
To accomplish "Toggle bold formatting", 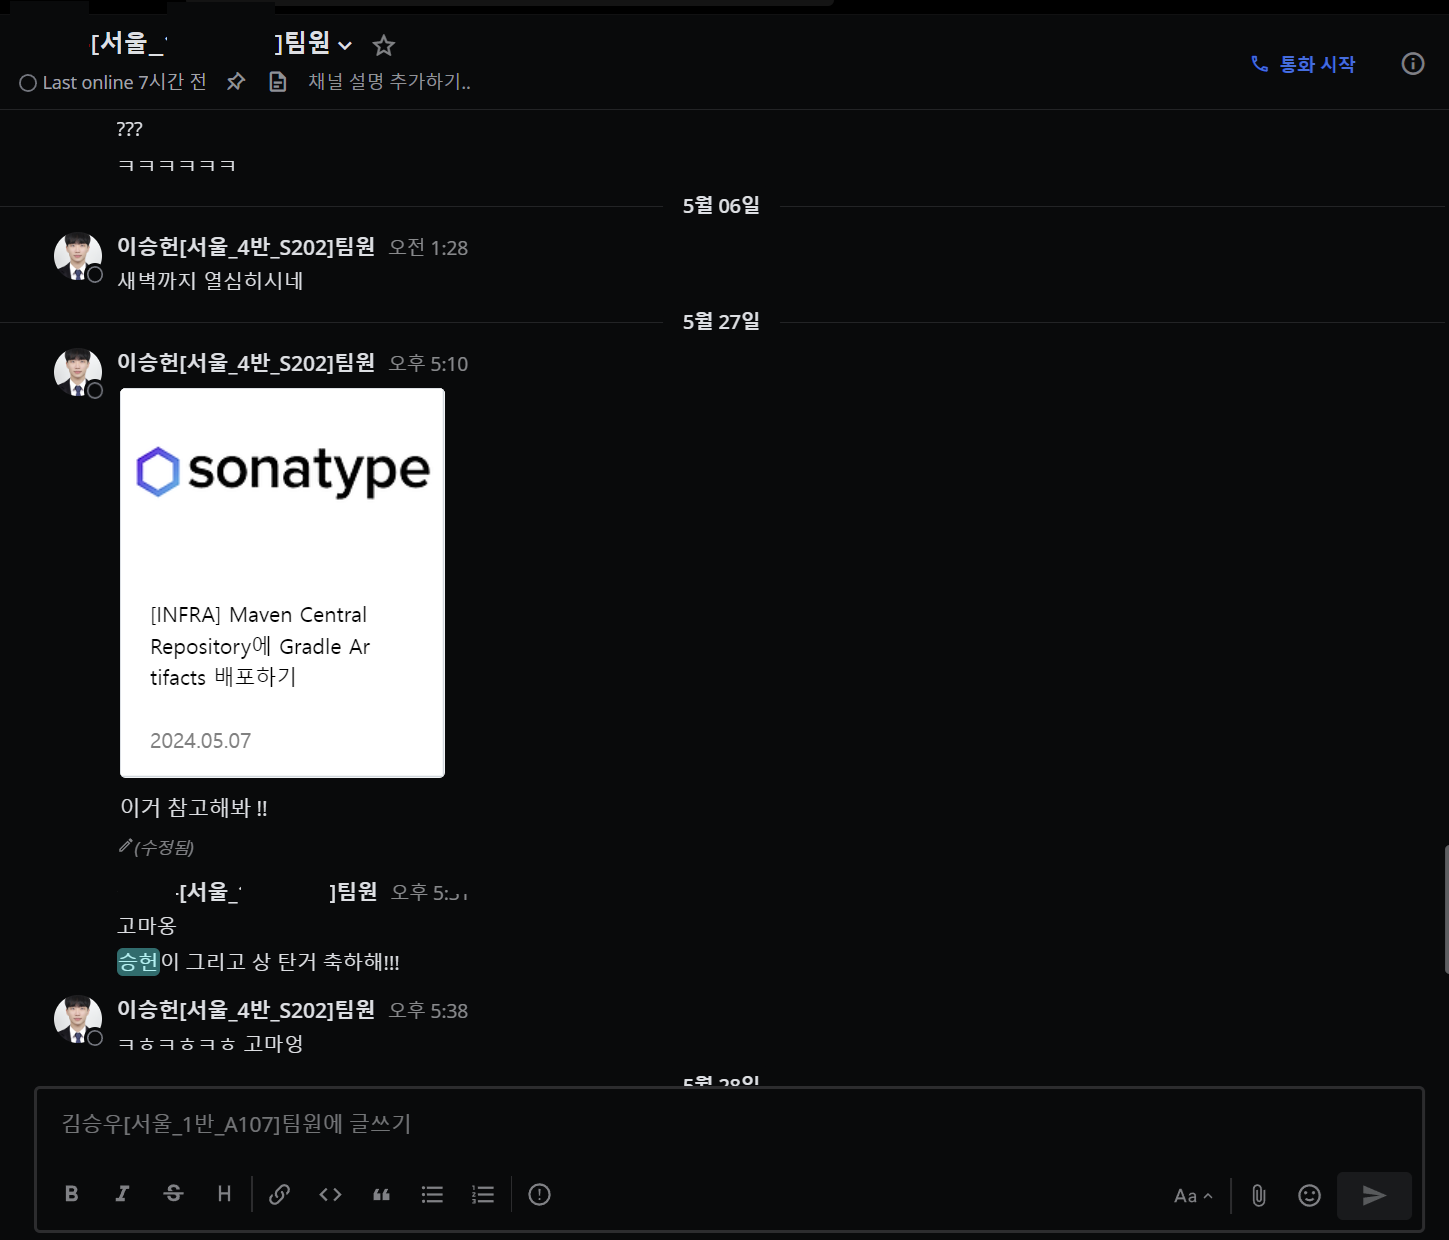I will click(71, 1194).
